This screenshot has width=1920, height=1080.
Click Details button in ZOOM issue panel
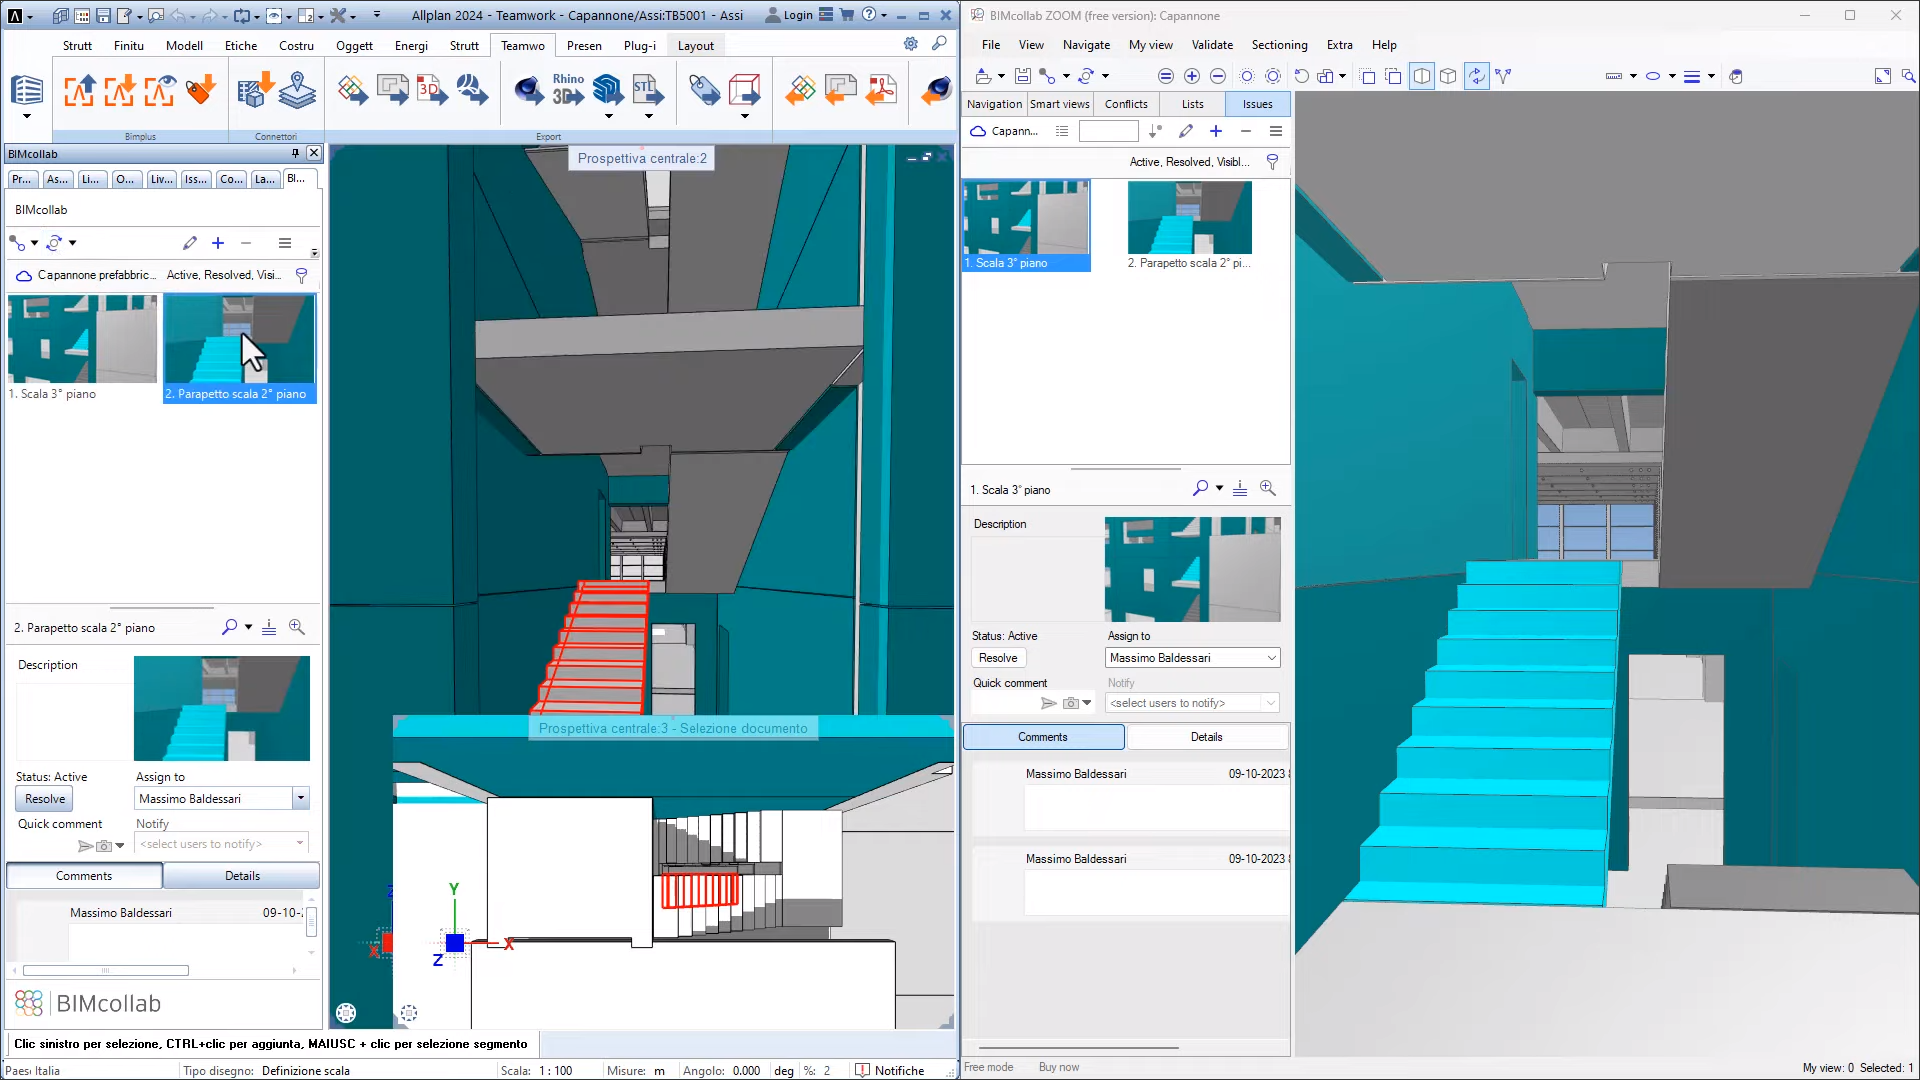1207,737
